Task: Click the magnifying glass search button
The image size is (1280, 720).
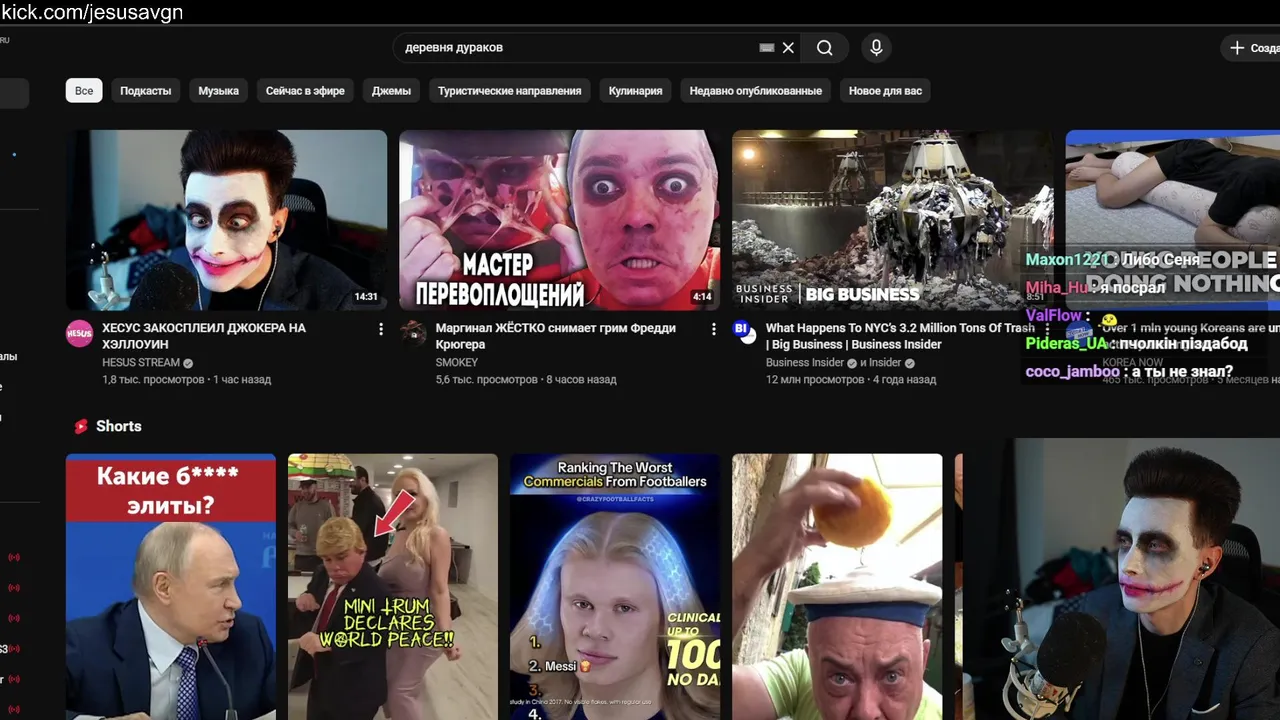Action: tap(824, 48)
